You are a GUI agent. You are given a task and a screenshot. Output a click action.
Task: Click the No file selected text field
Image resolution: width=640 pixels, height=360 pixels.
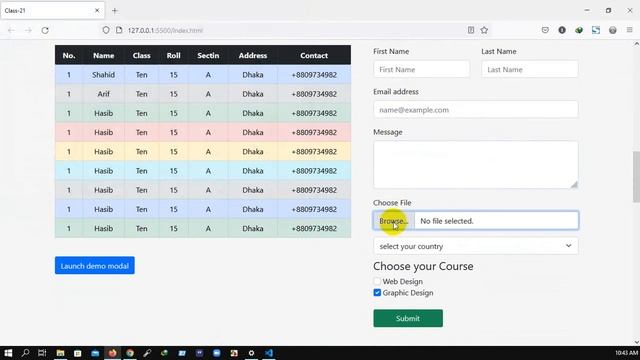click(496, 221)
